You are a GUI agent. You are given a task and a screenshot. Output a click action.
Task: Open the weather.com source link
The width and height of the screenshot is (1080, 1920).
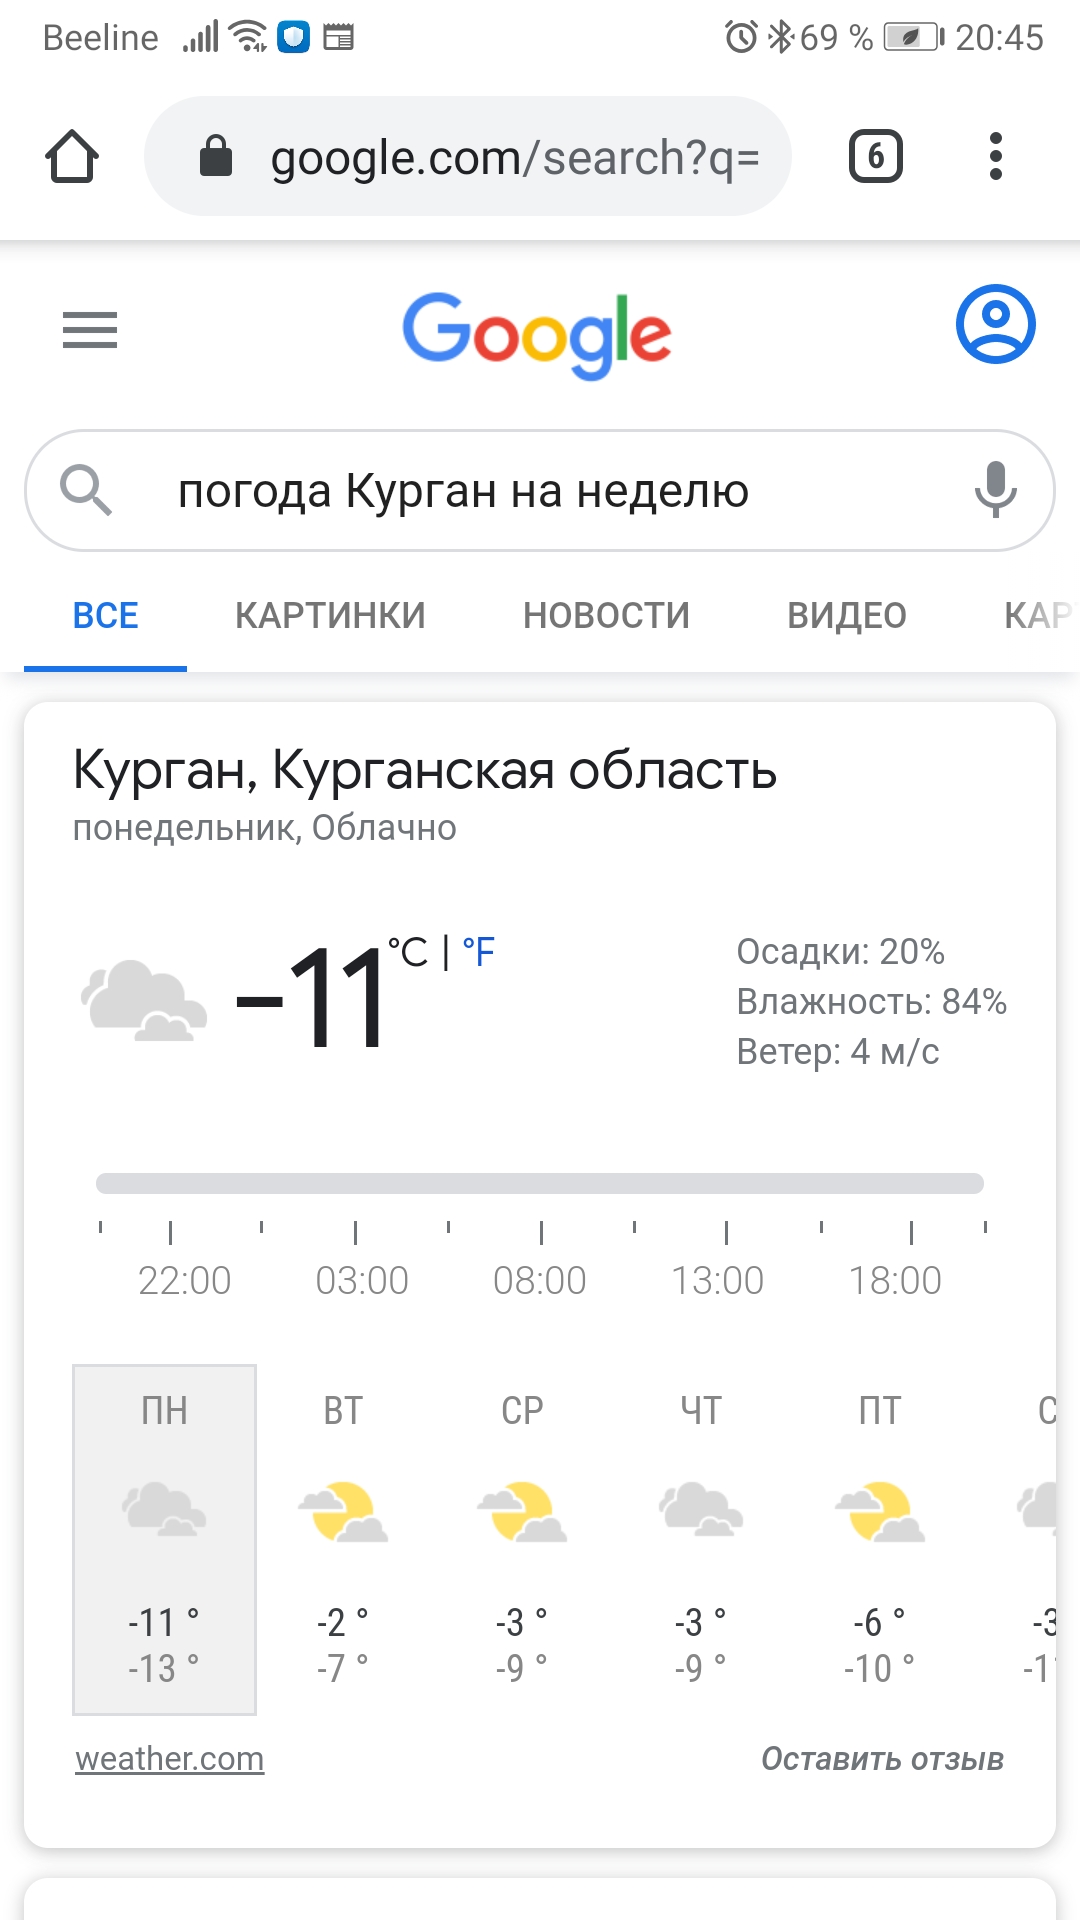coord(170,1759)
